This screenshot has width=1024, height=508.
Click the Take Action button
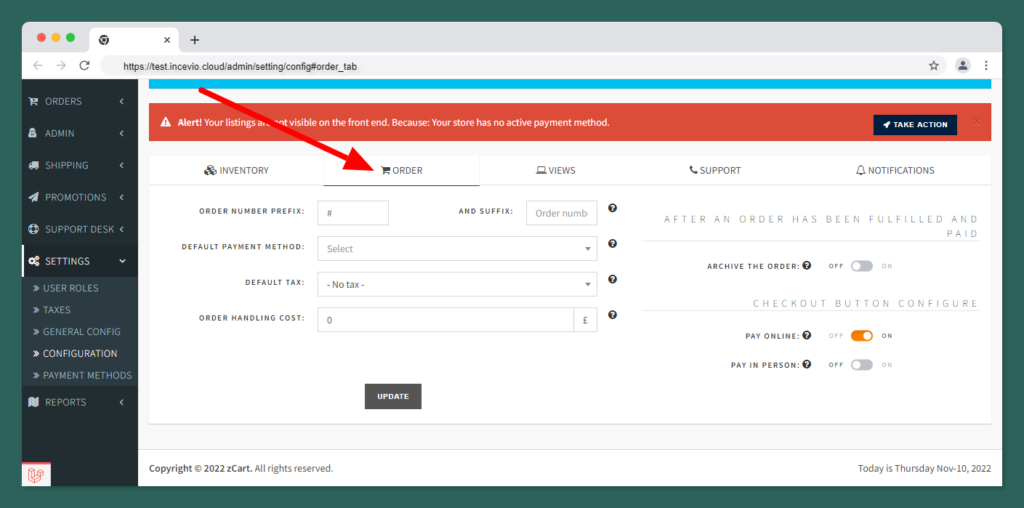914,124
